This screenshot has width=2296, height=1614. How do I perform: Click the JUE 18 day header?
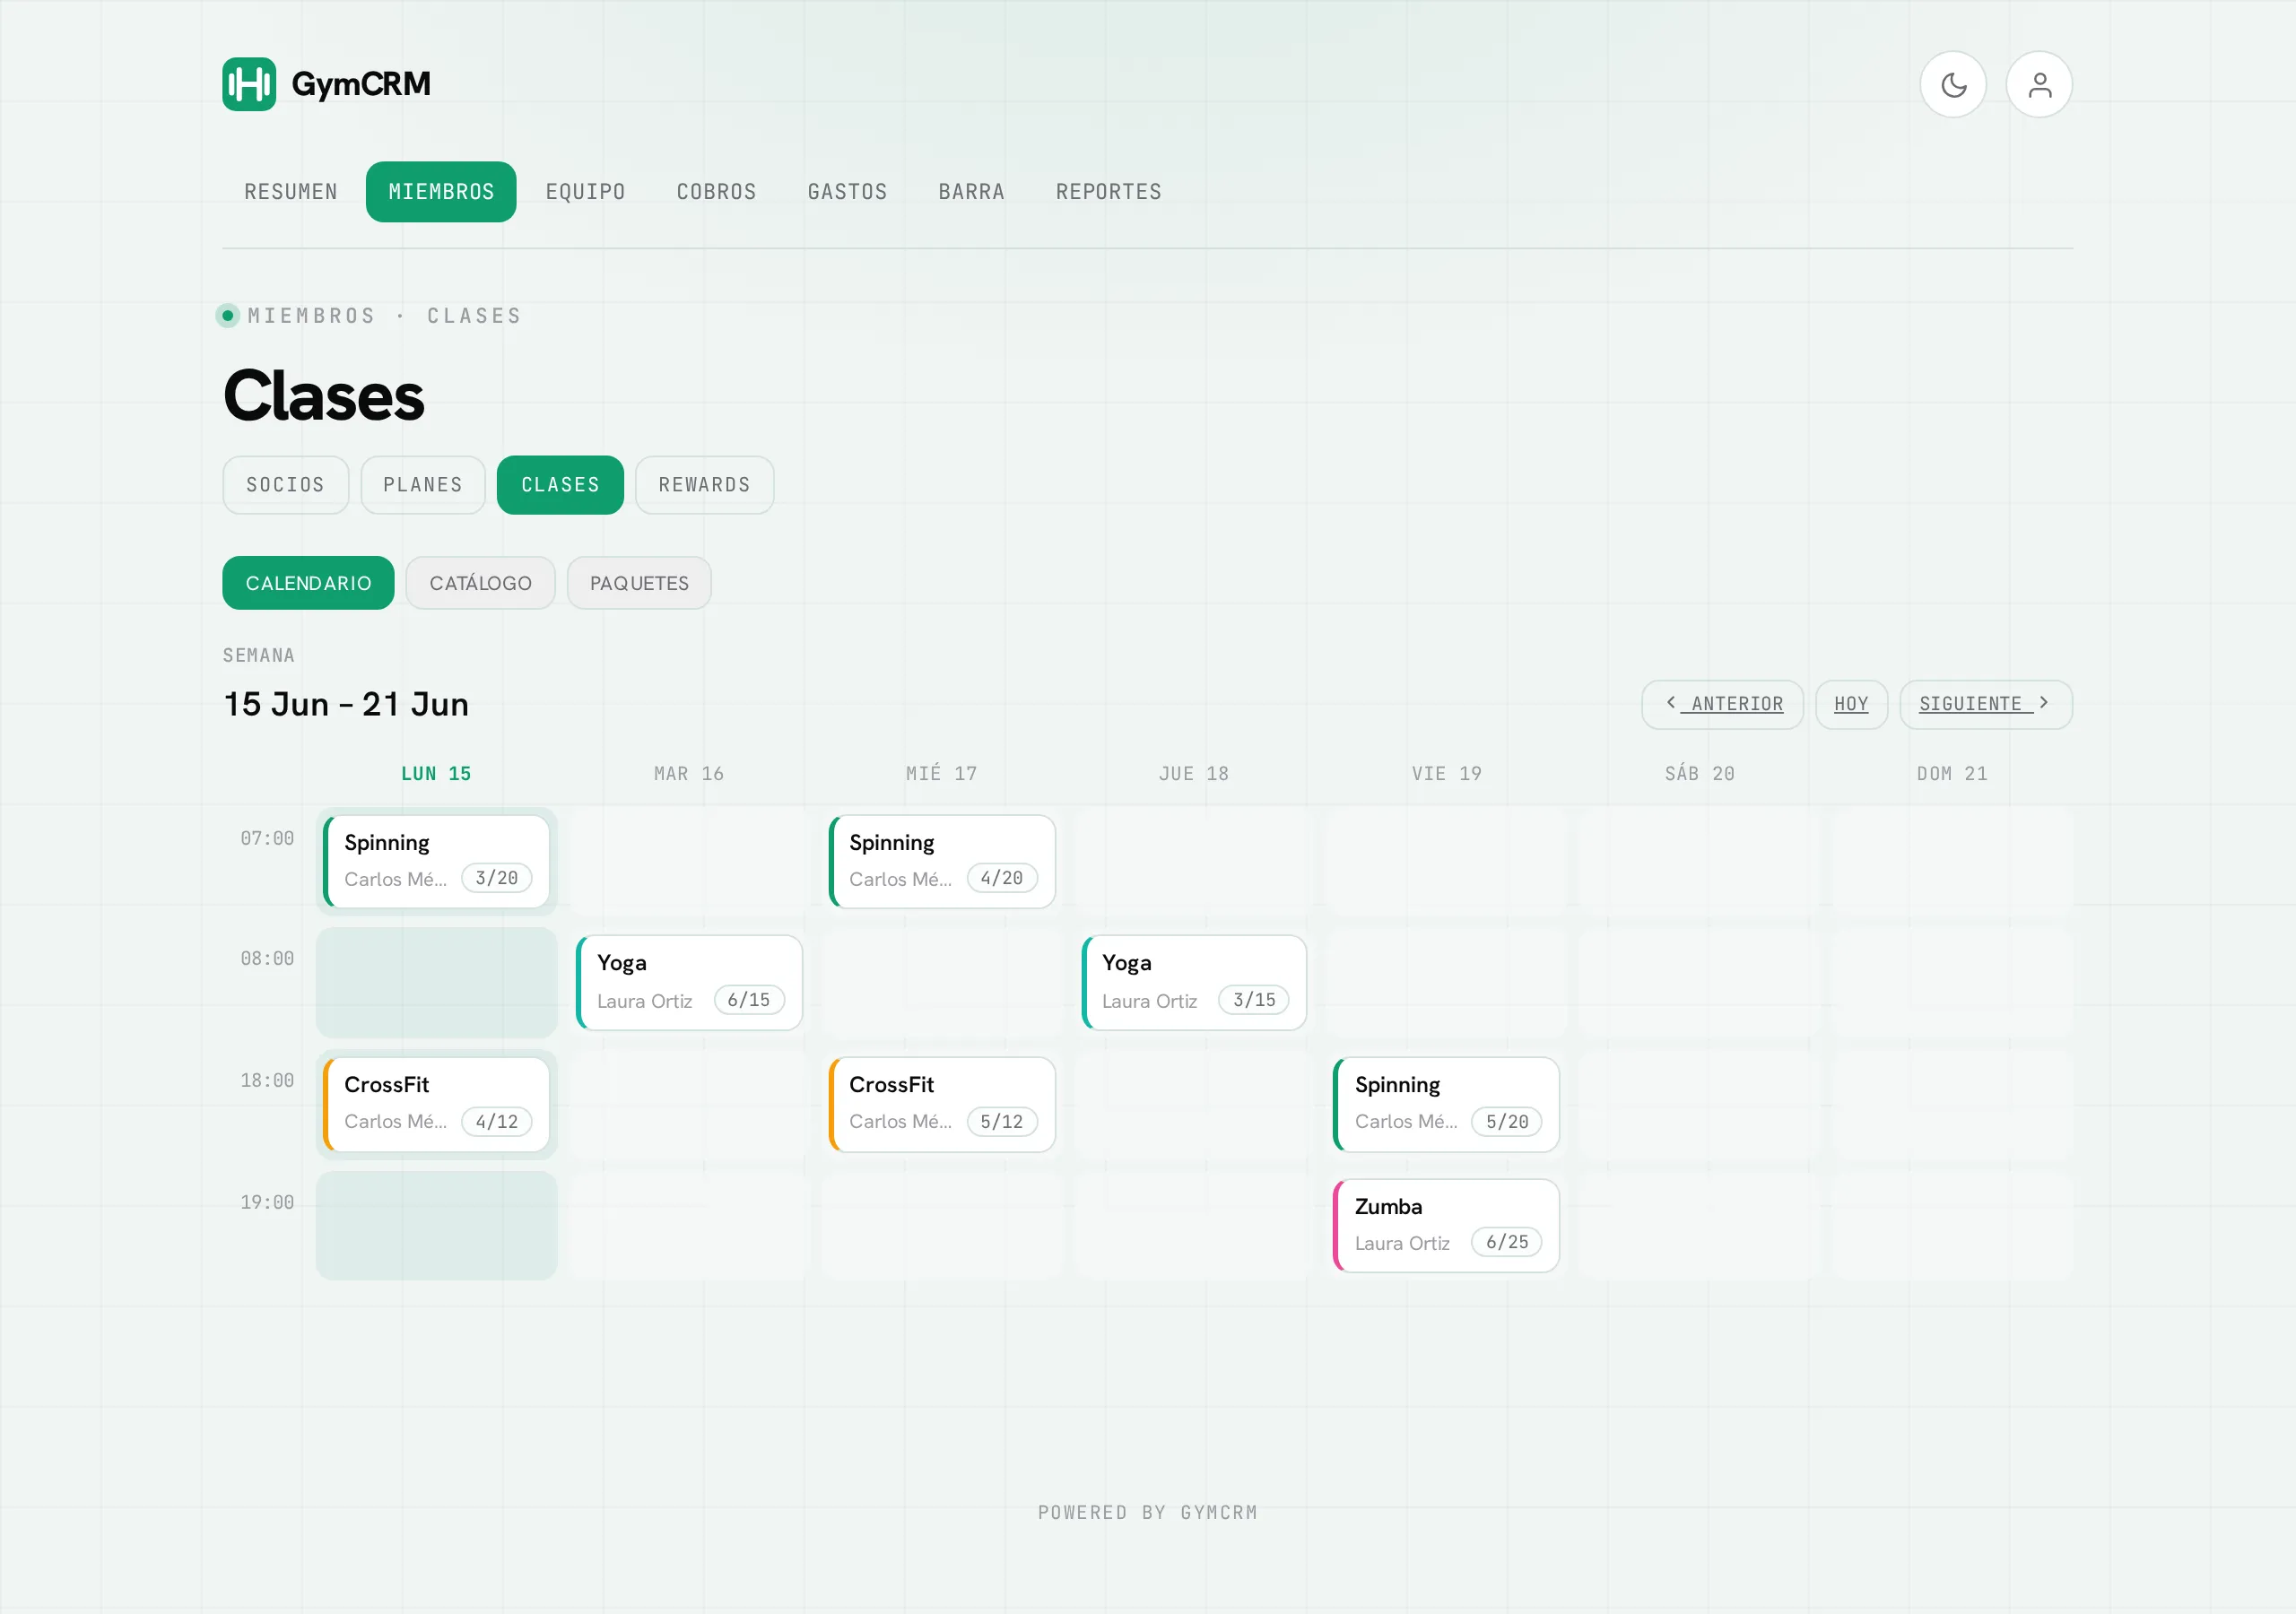pos(1194,774)
